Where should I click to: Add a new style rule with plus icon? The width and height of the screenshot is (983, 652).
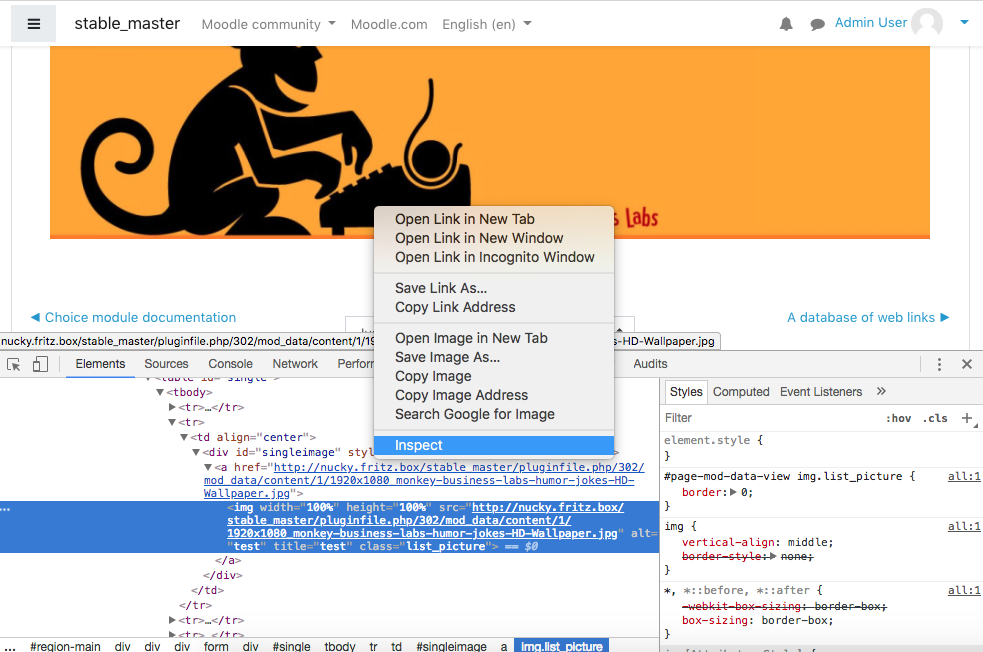click(967, 418)
